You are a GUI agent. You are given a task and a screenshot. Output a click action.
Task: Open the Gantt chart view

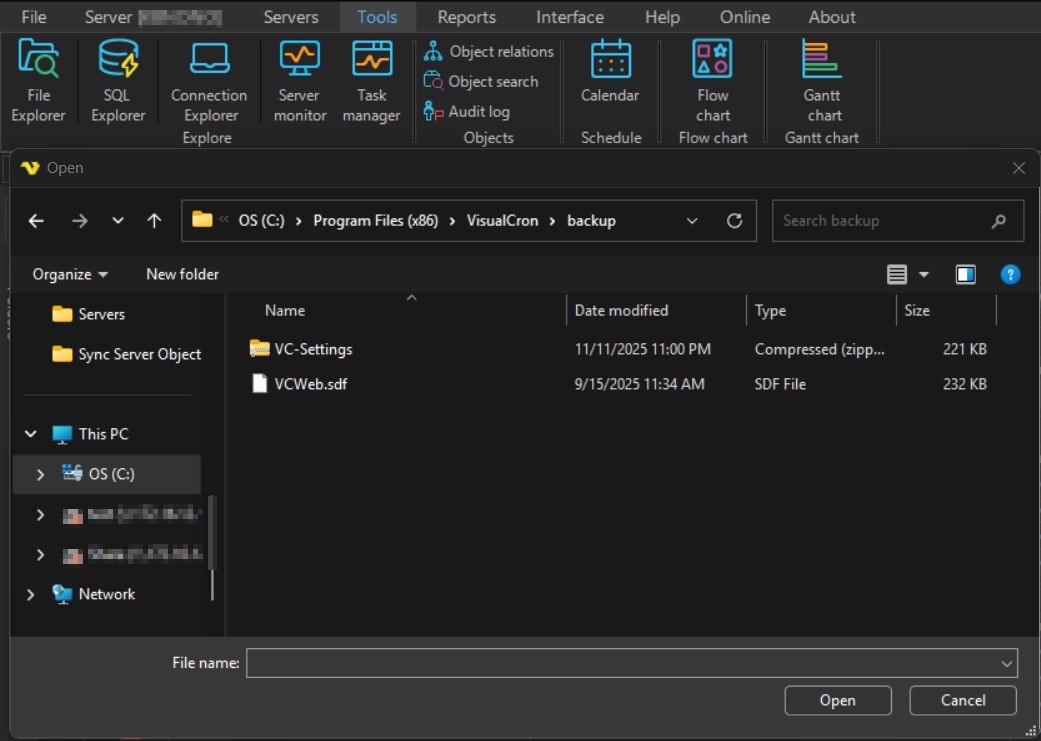click(823, 80)
